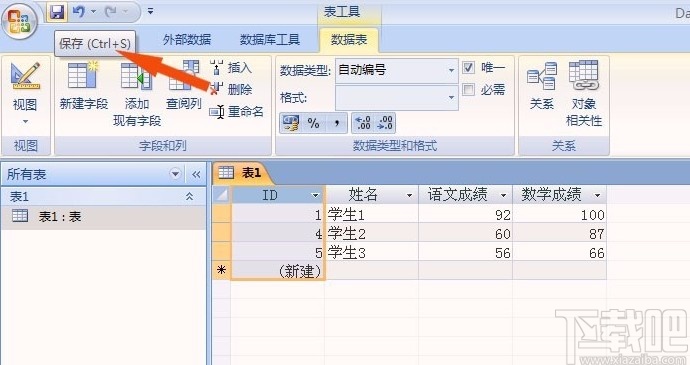Screen dimensions: 690x365
Task: Click 语文成绩 cell with value 60
Action: coord(466,233)
